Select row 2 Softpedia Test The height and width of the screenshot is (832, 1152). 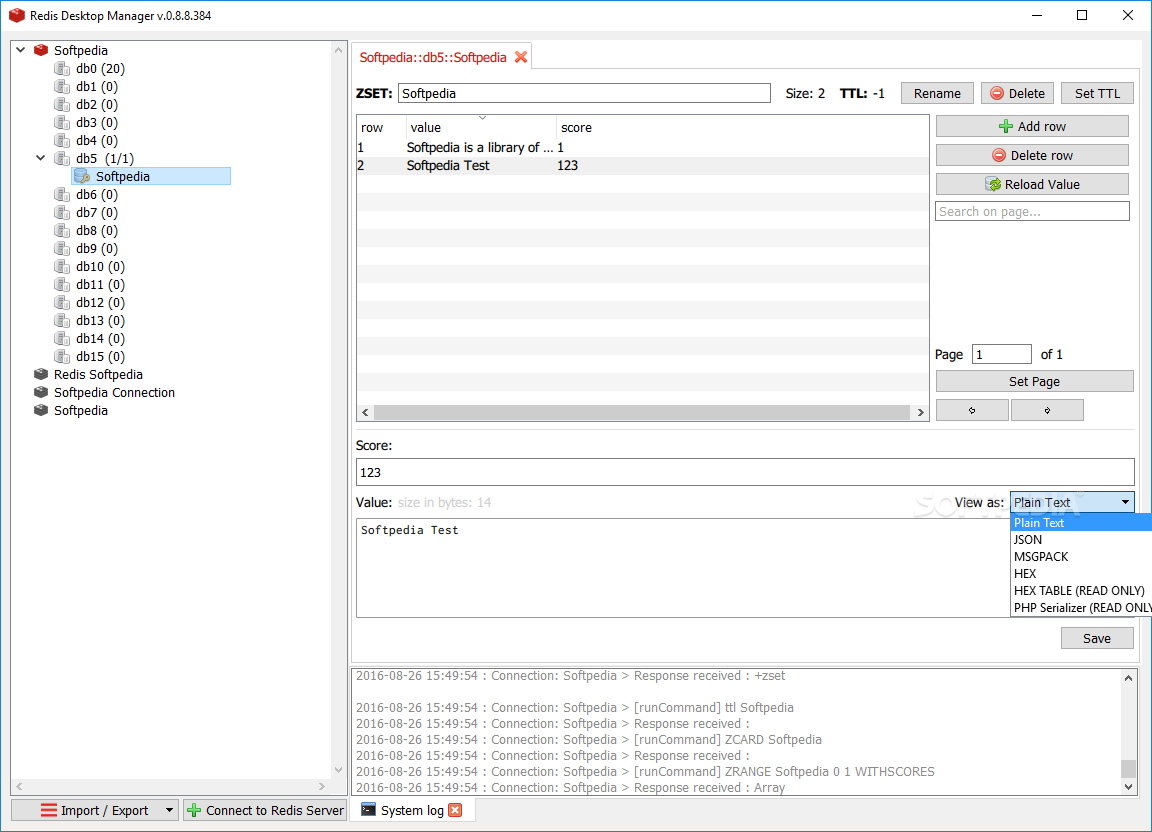[x=642, y=165]
